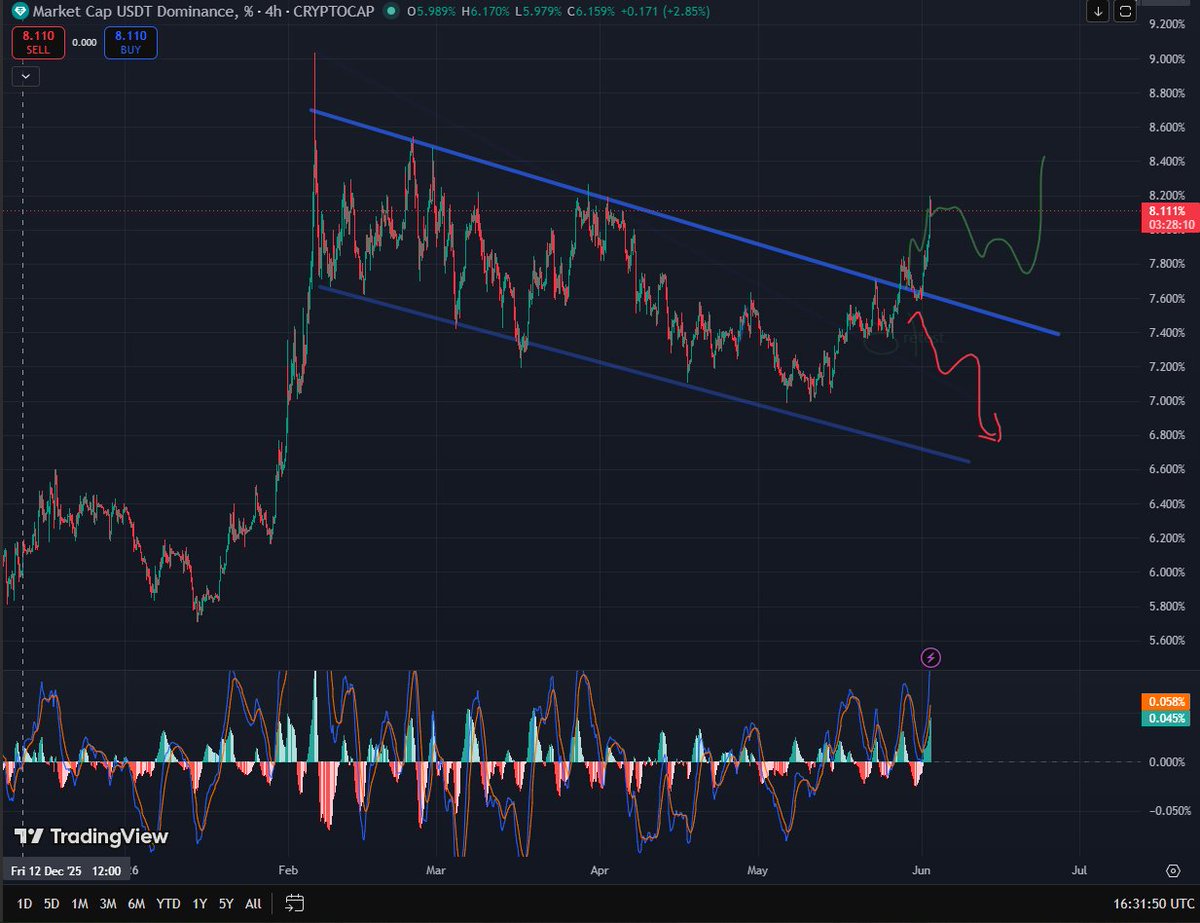Click the Jul label on time axis
The image size is (1200, 923).
tap(1080, 871)
